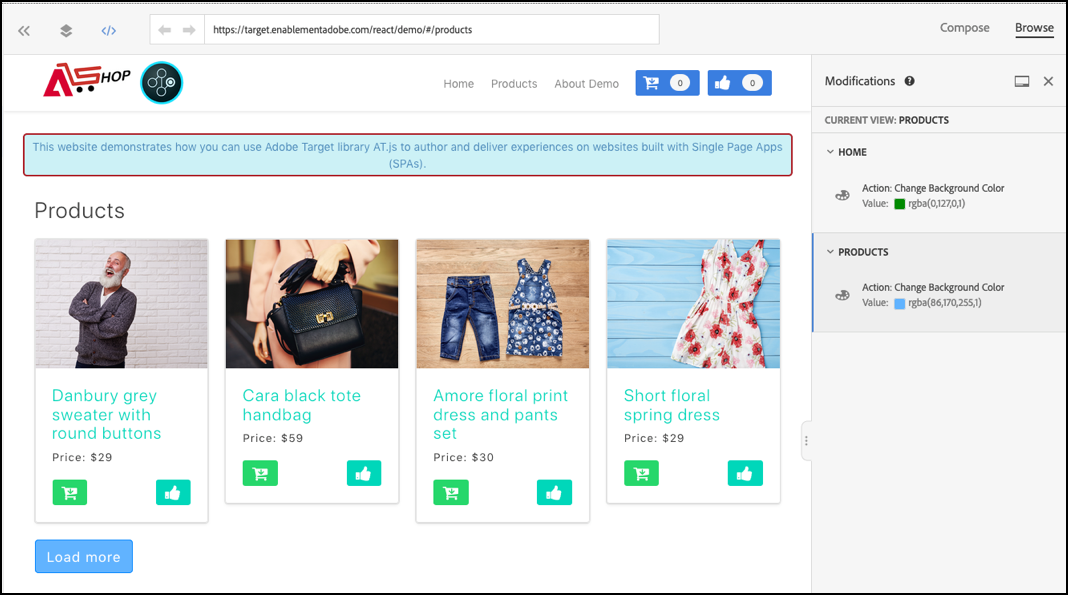
Task: Click CURRENT VIEW: PRODUCTS label
Action: point(887,120)
